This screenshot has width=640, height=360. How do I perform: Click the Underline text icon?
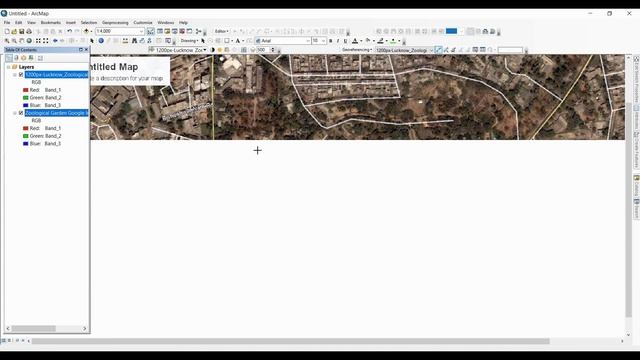(x=345, y=41)
